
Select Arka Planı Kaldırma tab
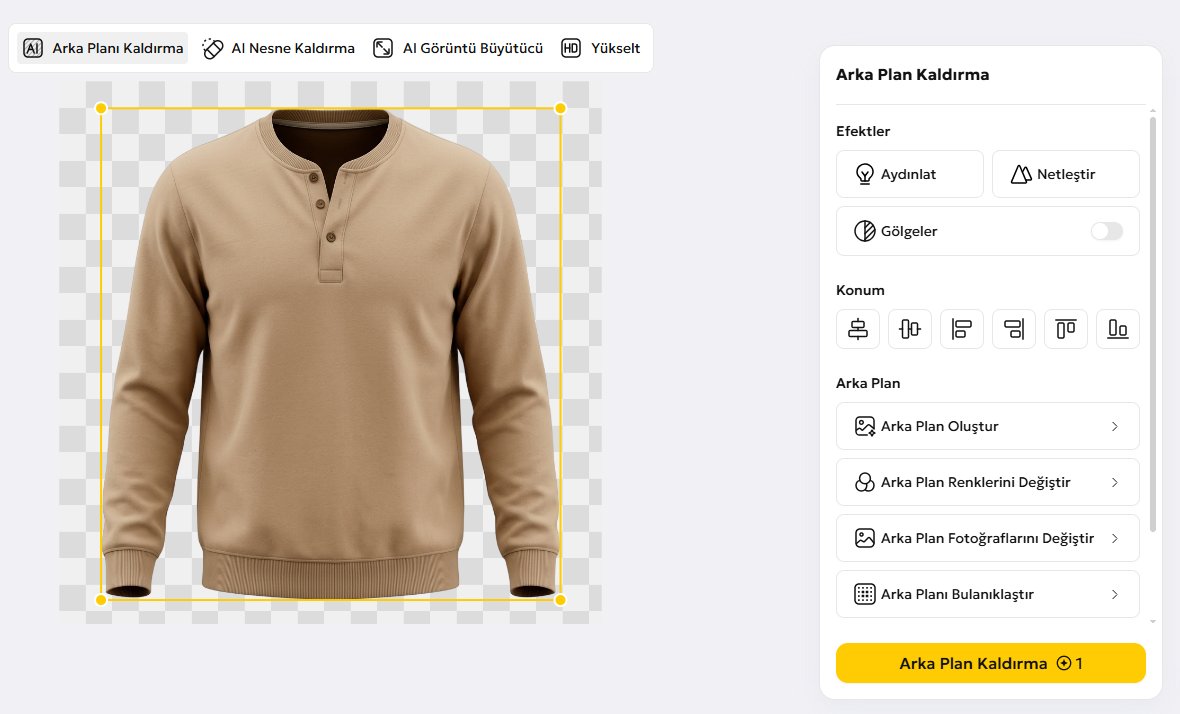[102, 48]
